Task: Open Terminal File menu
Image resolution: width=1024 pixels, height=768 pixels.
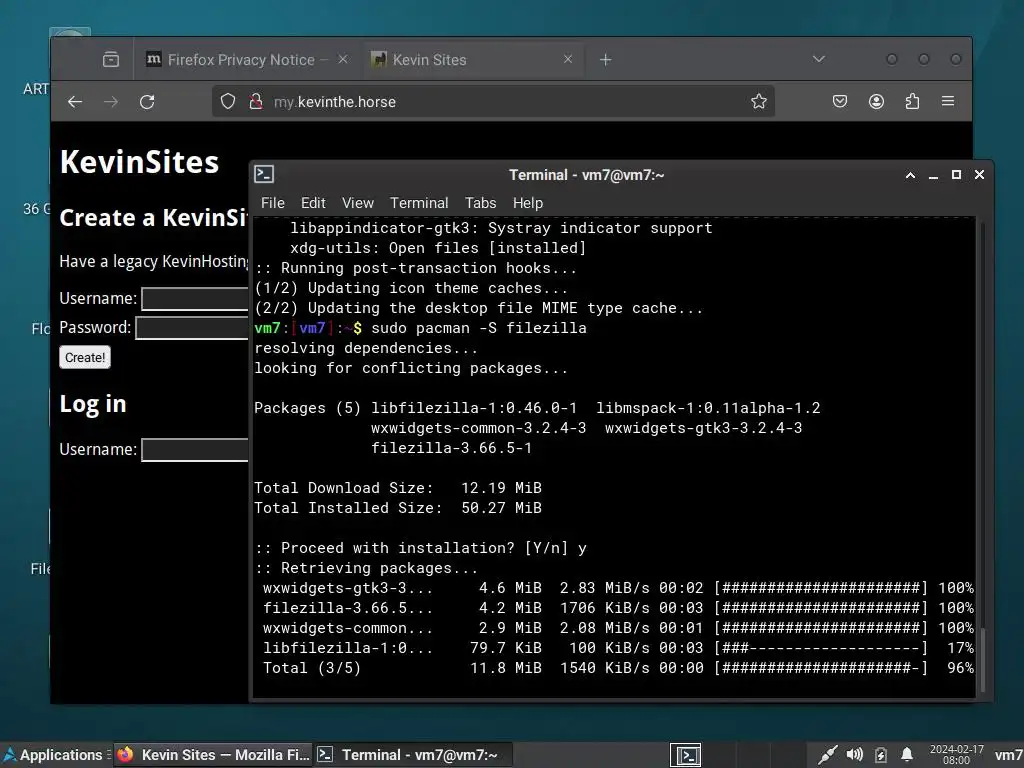Action: 272,203
